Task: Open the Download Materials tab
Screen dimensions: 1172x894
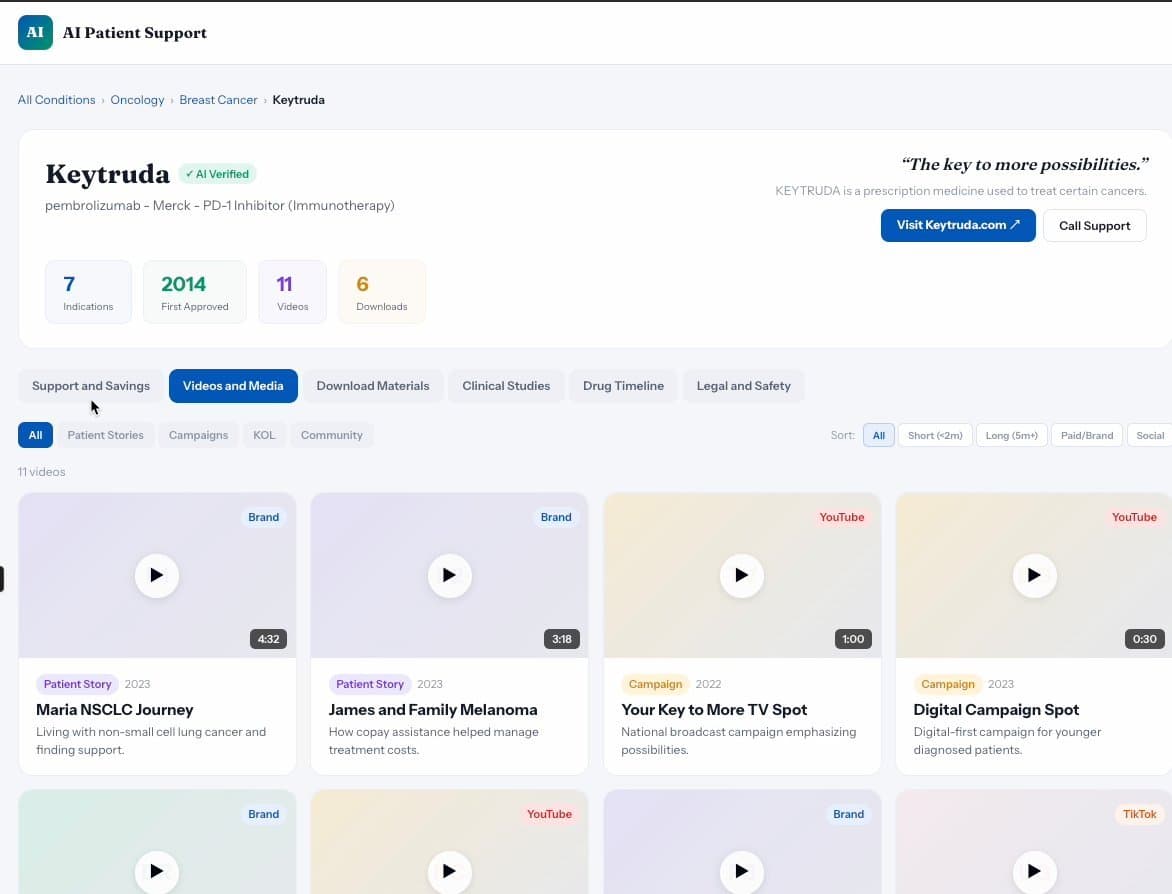Action: click(x=373, y=386)
